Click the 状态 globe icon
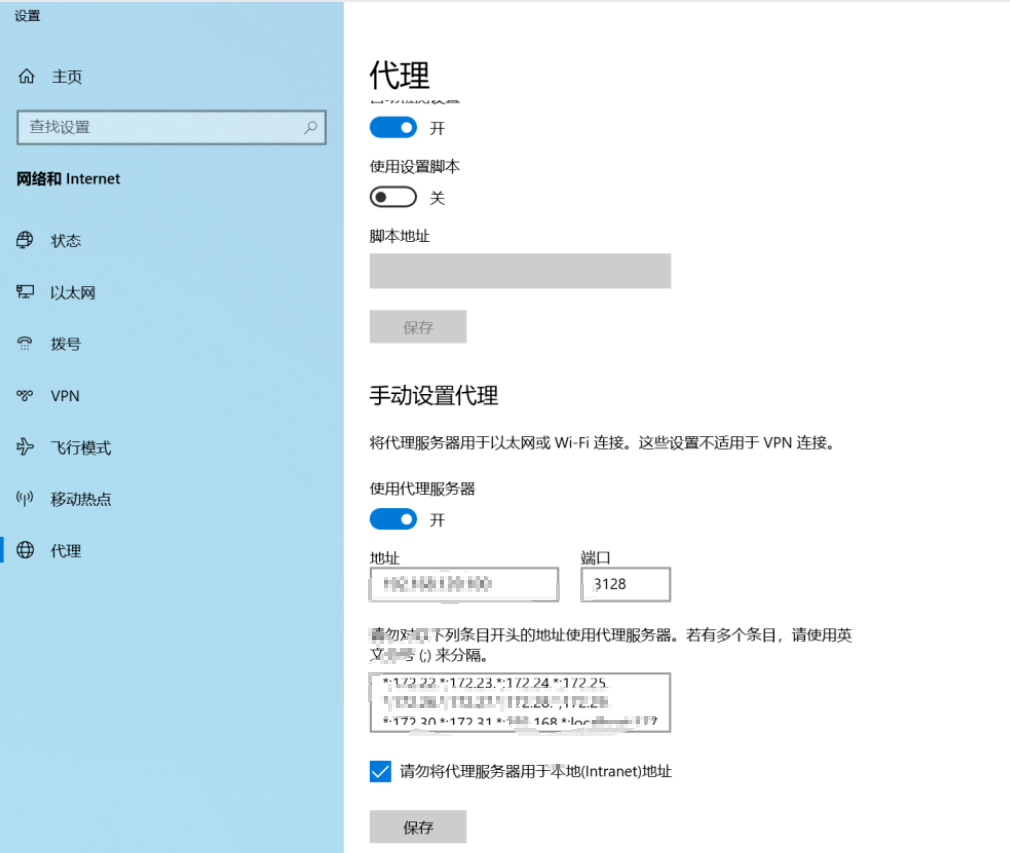 click(x=24, y=240)
